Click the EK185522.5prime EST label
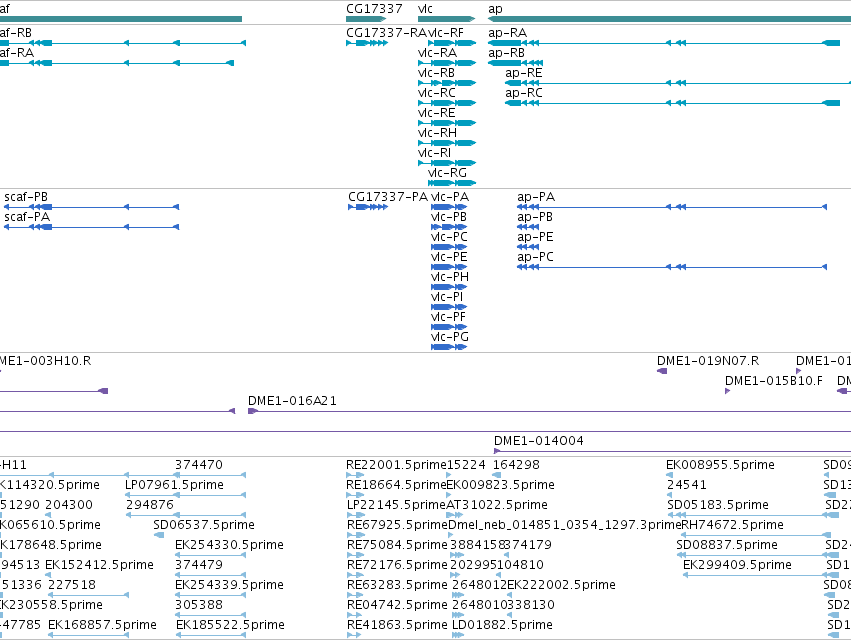The height and width of the screenshot is (640, 851). point(230,625)
